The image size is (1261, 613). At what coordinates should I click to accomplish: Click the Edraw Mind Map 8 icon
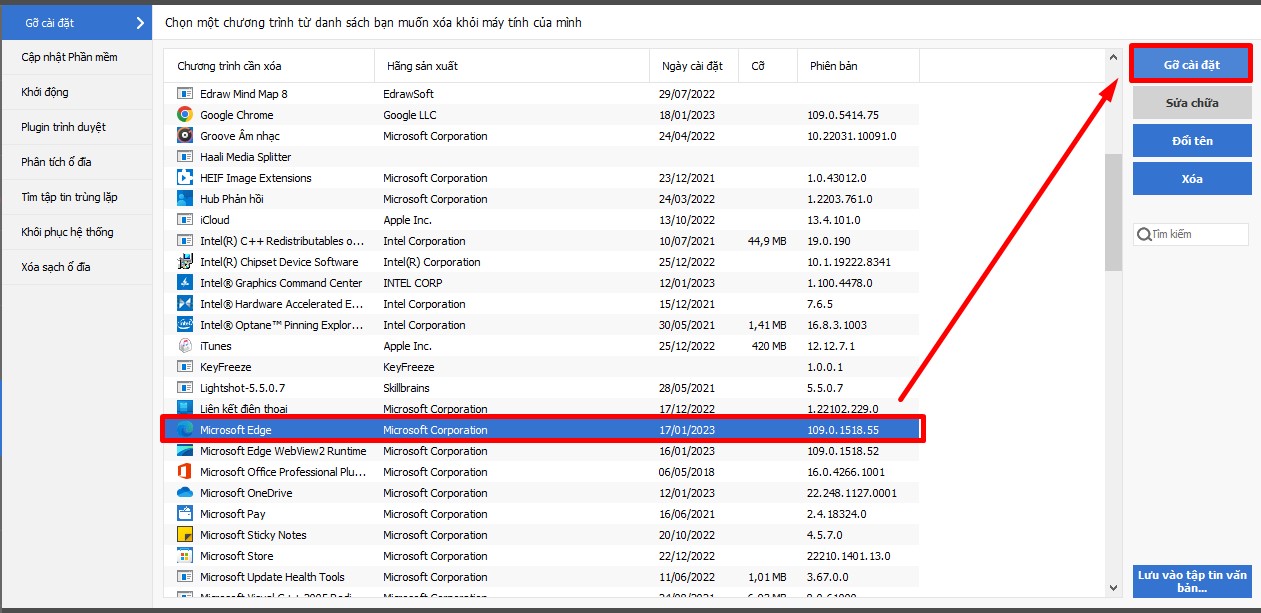184,94
